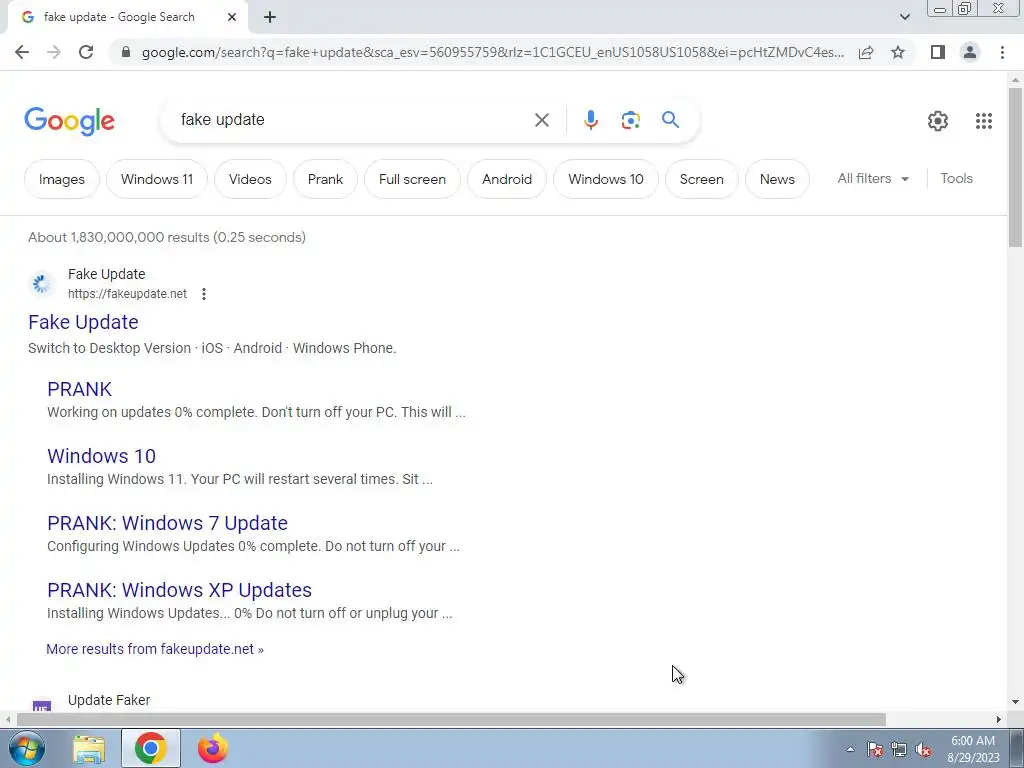
Task: Clear the search box text
Action: 541,120
